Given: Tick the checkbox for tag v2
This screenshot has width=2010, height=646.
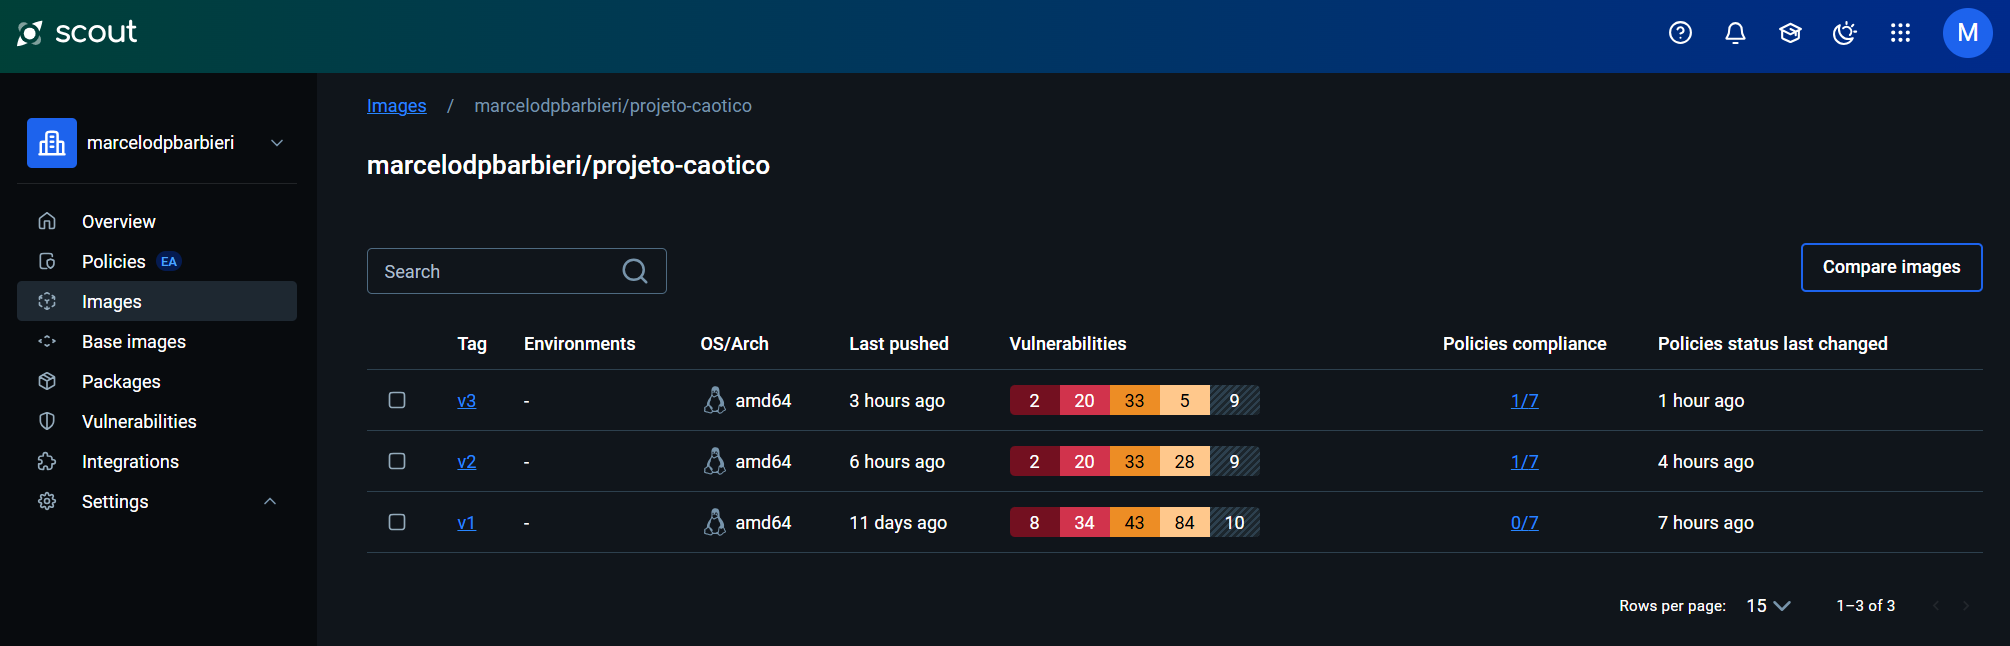Looking at the screenshot, I should tap(397, 461).
